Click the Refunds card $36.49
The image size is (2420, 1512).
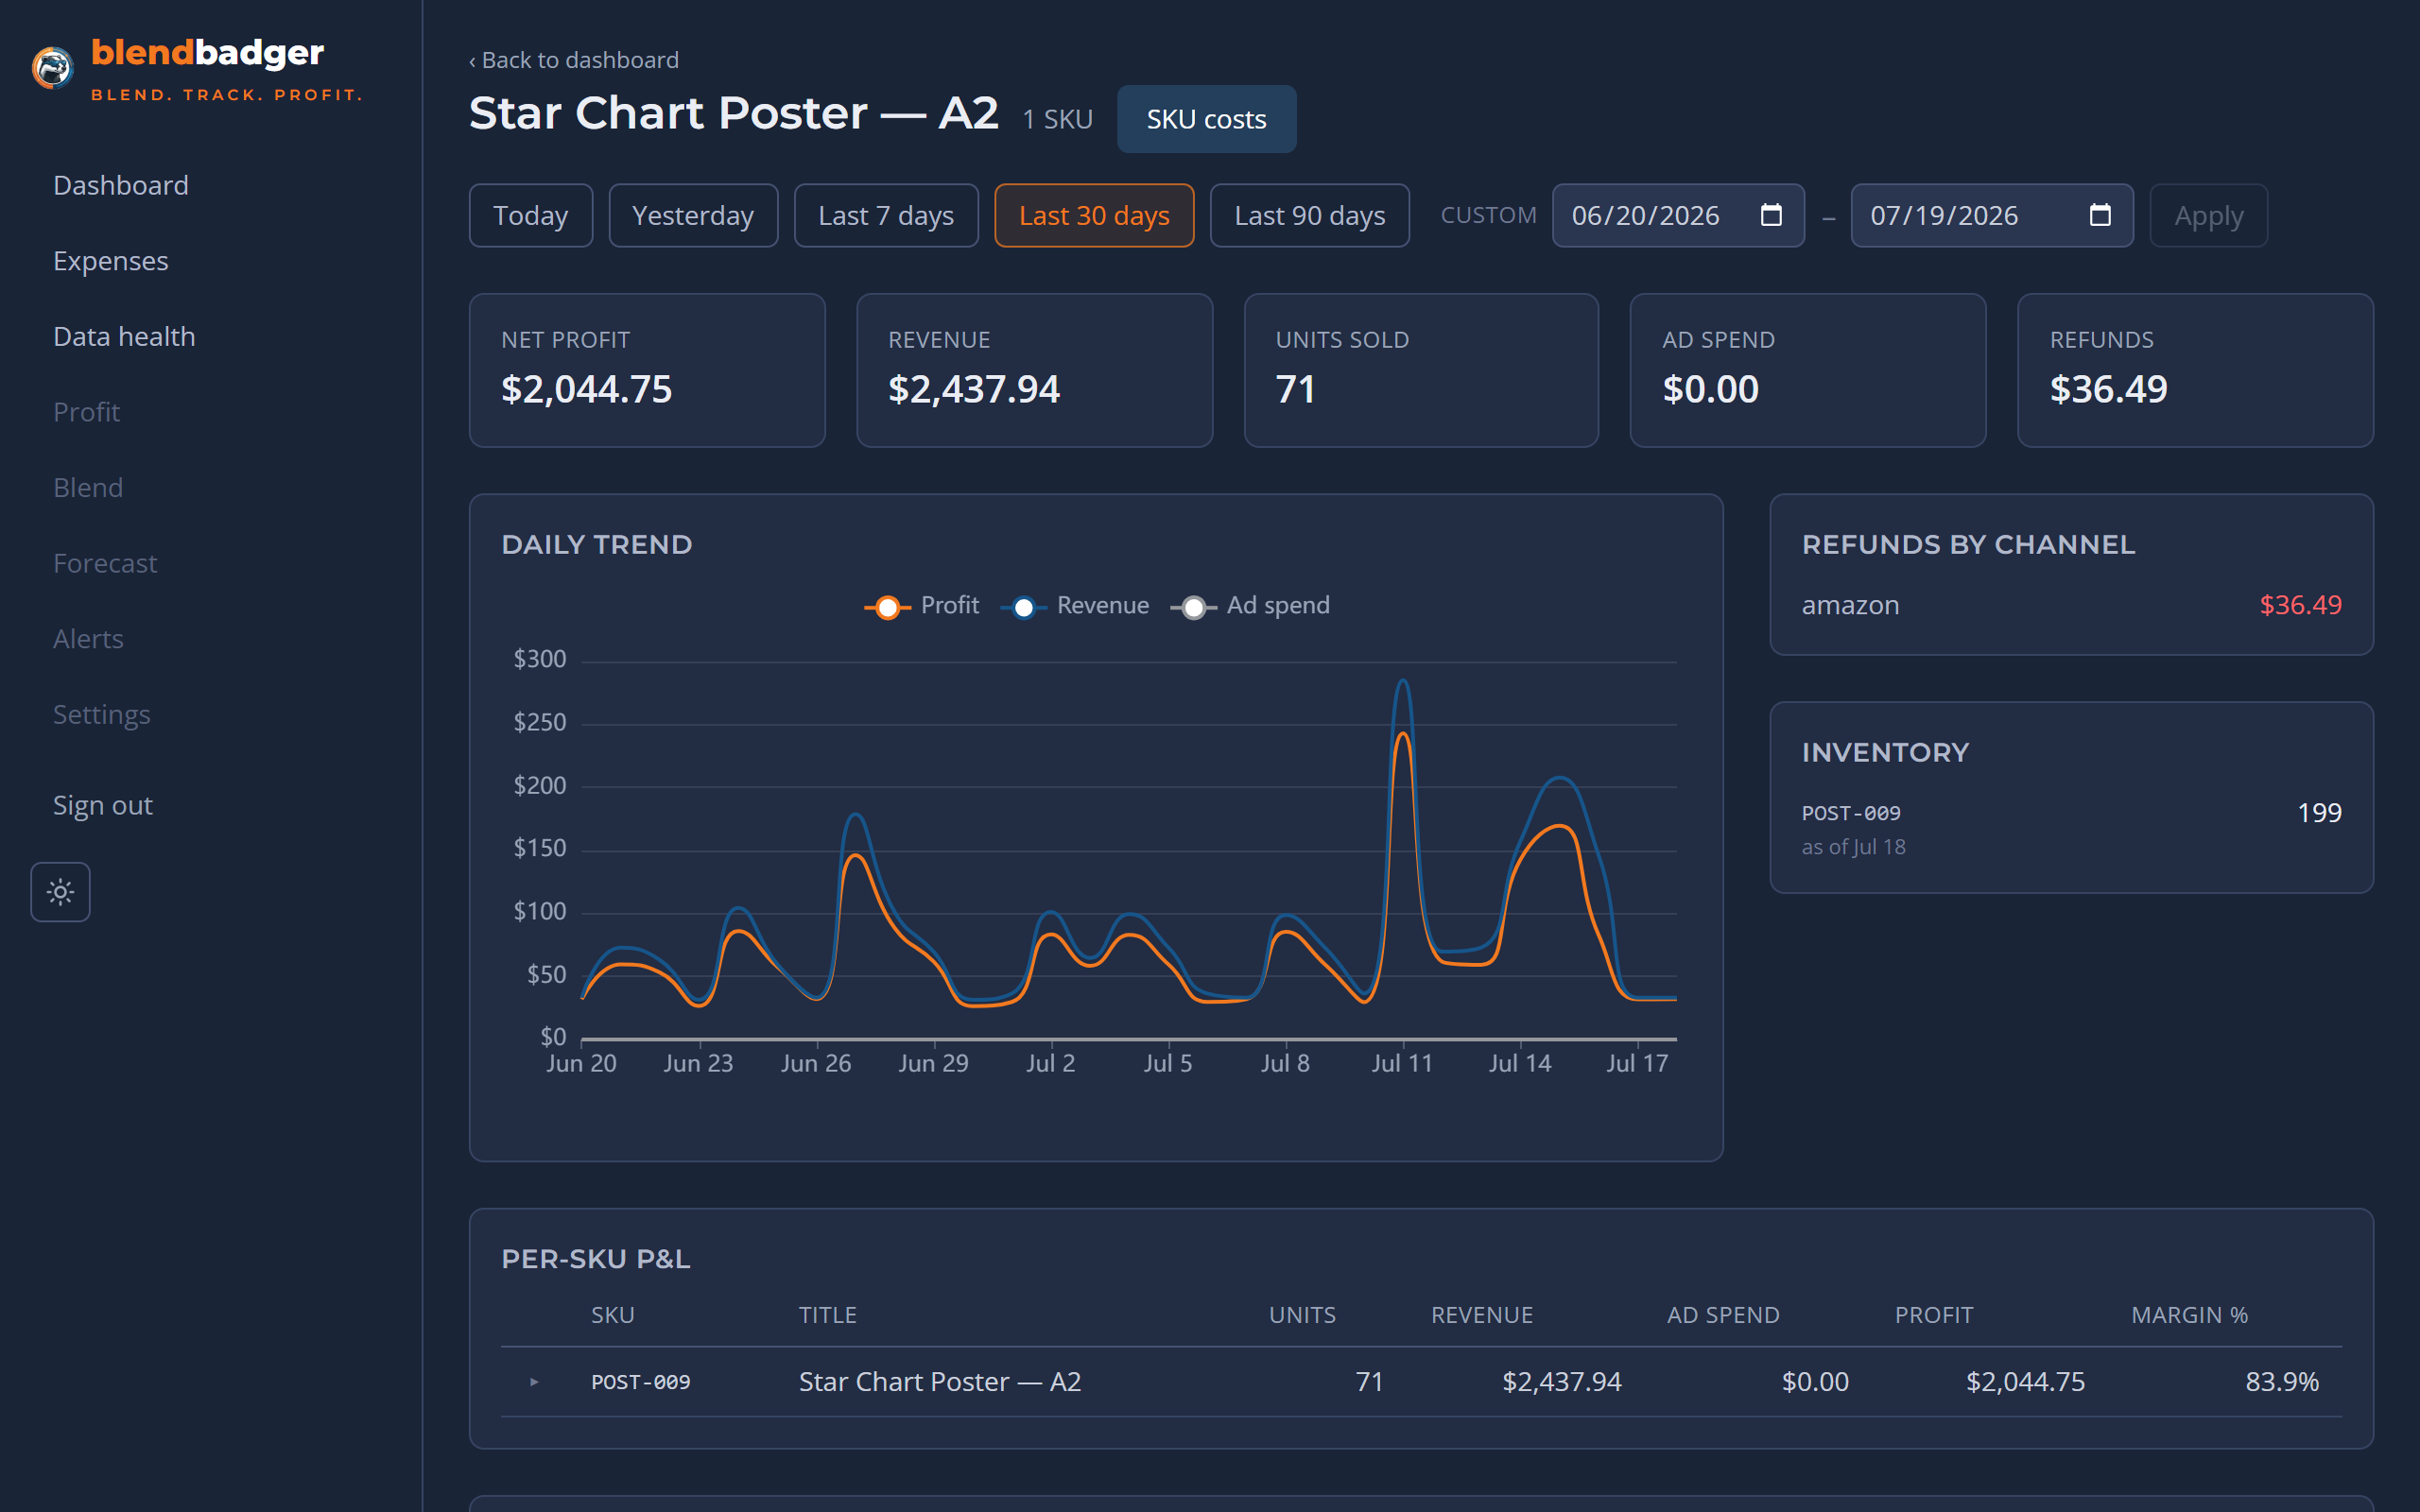2195,370
